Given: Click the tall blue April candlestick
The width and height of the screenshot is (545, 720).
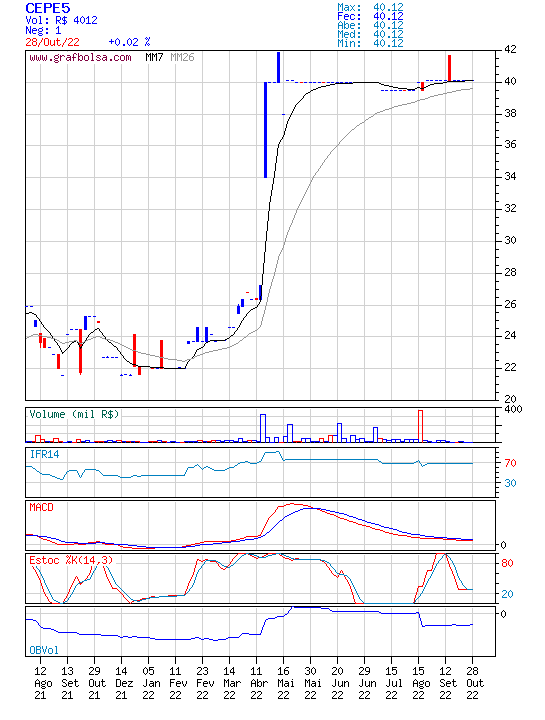Looking at the screenshot, I should (x=265, y=129).
